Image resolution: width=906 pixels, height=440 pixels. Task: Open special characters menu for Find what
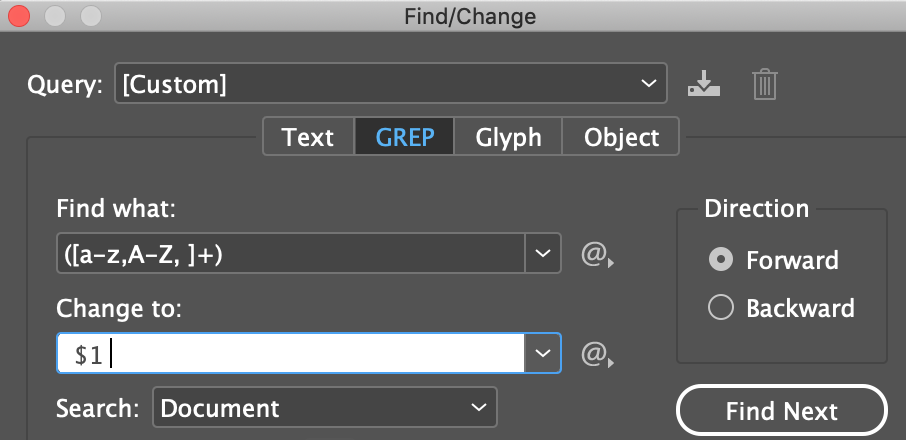coord(596,255)
